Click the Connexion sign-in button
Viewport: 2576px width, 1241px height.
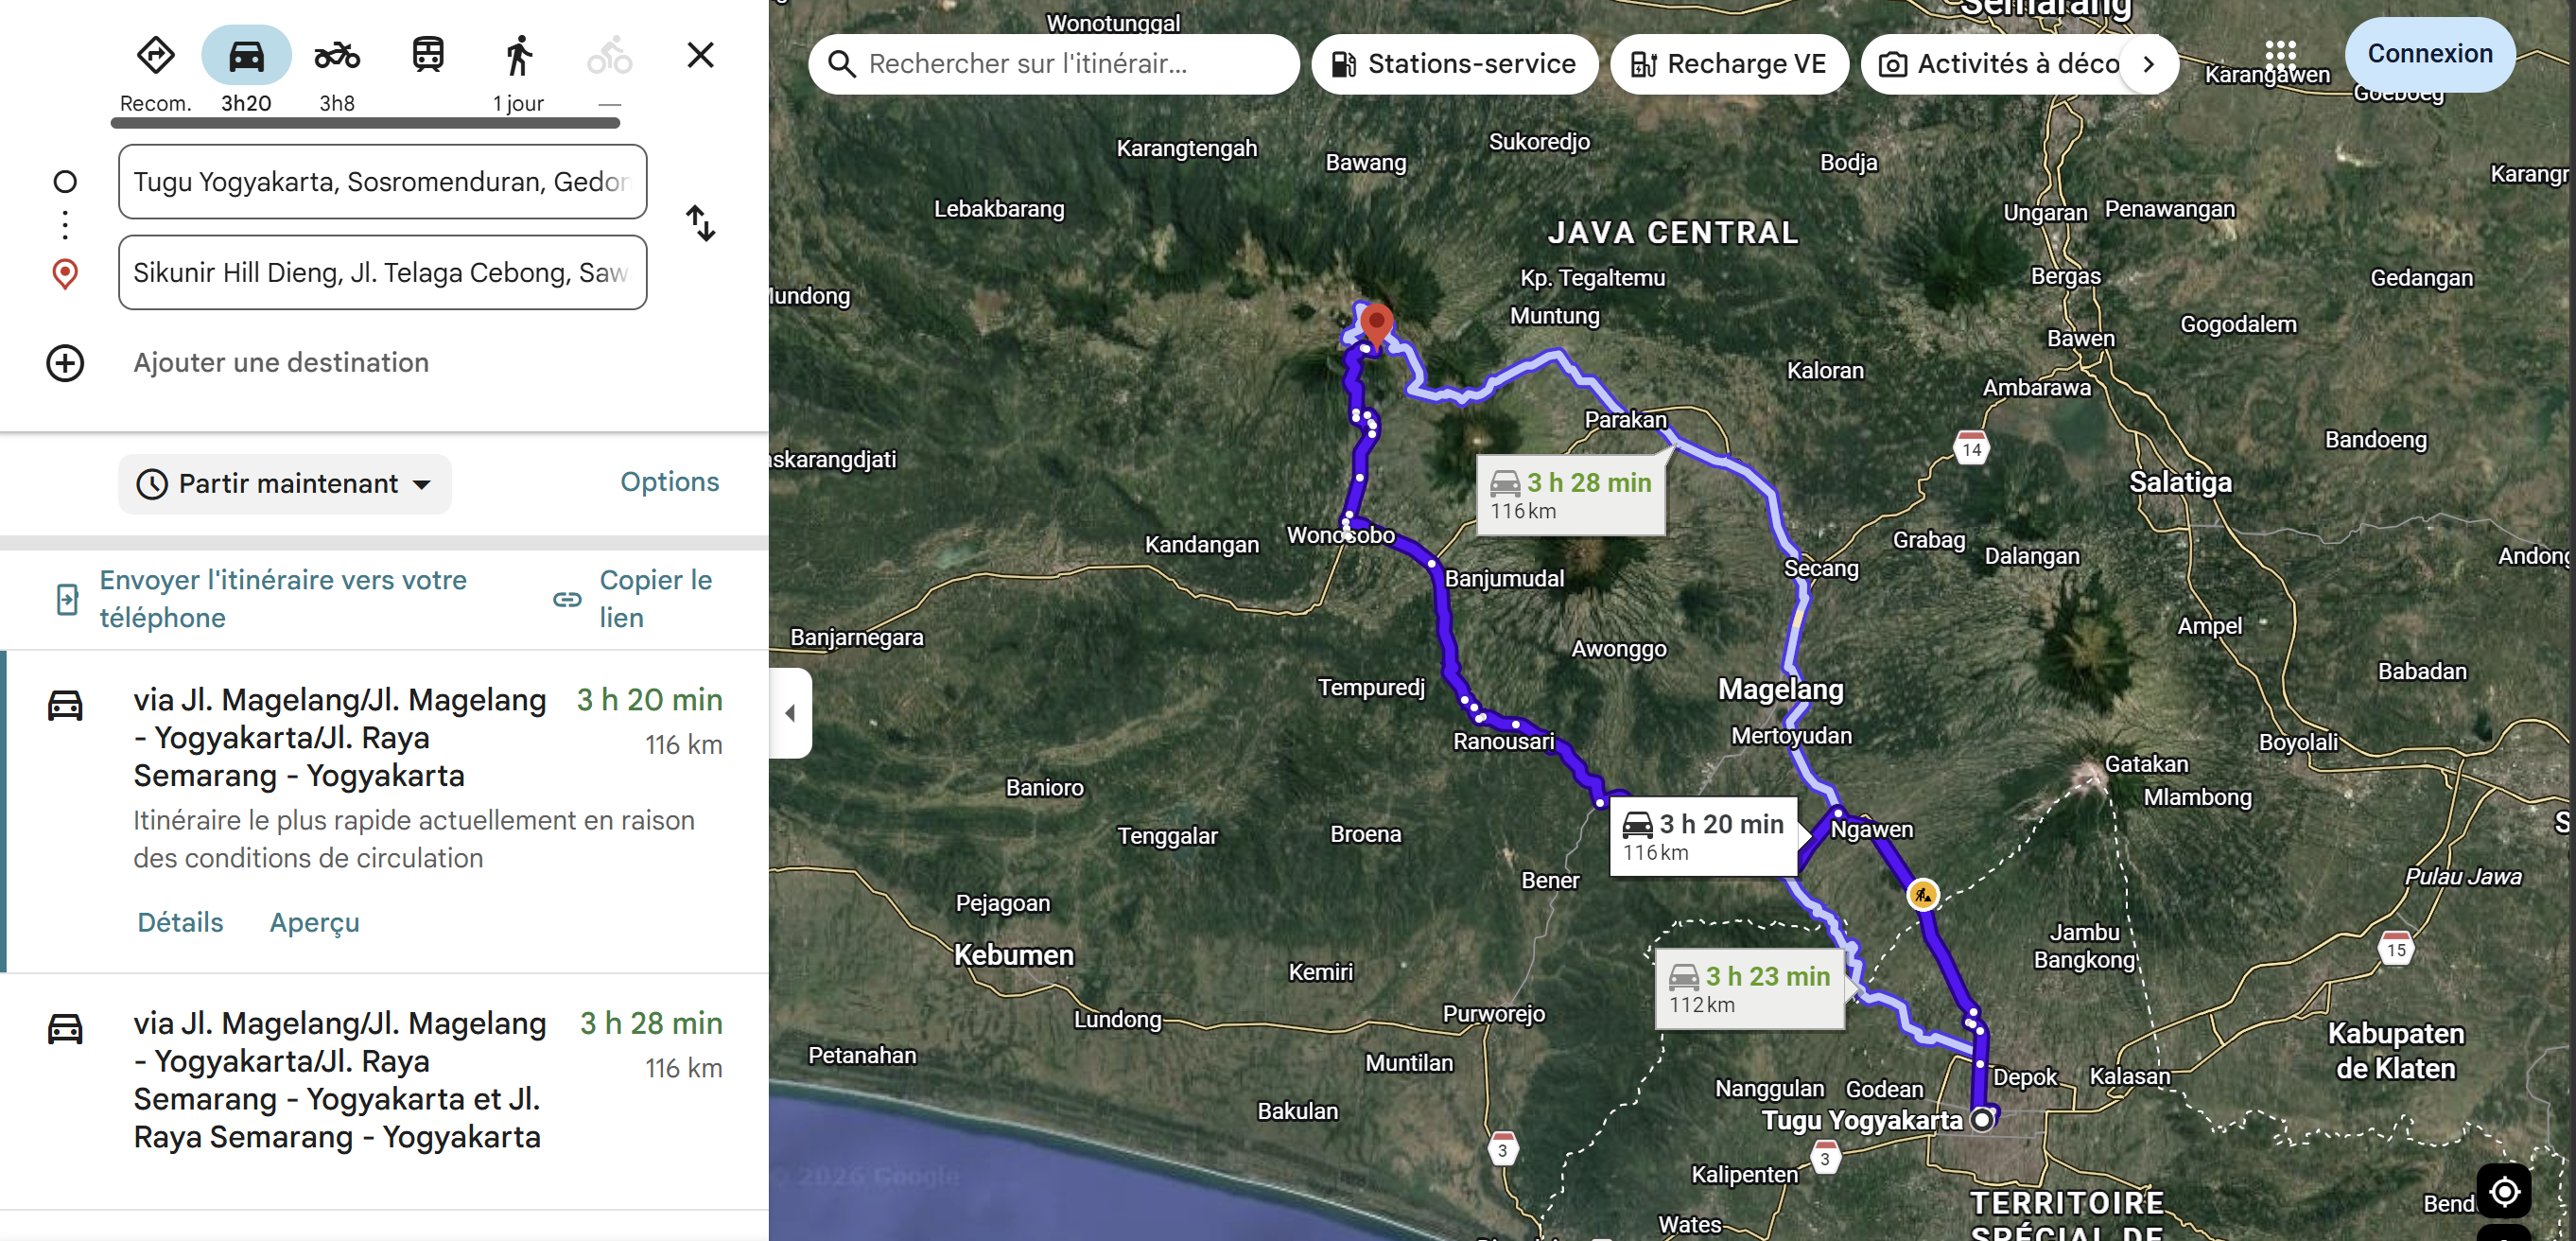2429,54
